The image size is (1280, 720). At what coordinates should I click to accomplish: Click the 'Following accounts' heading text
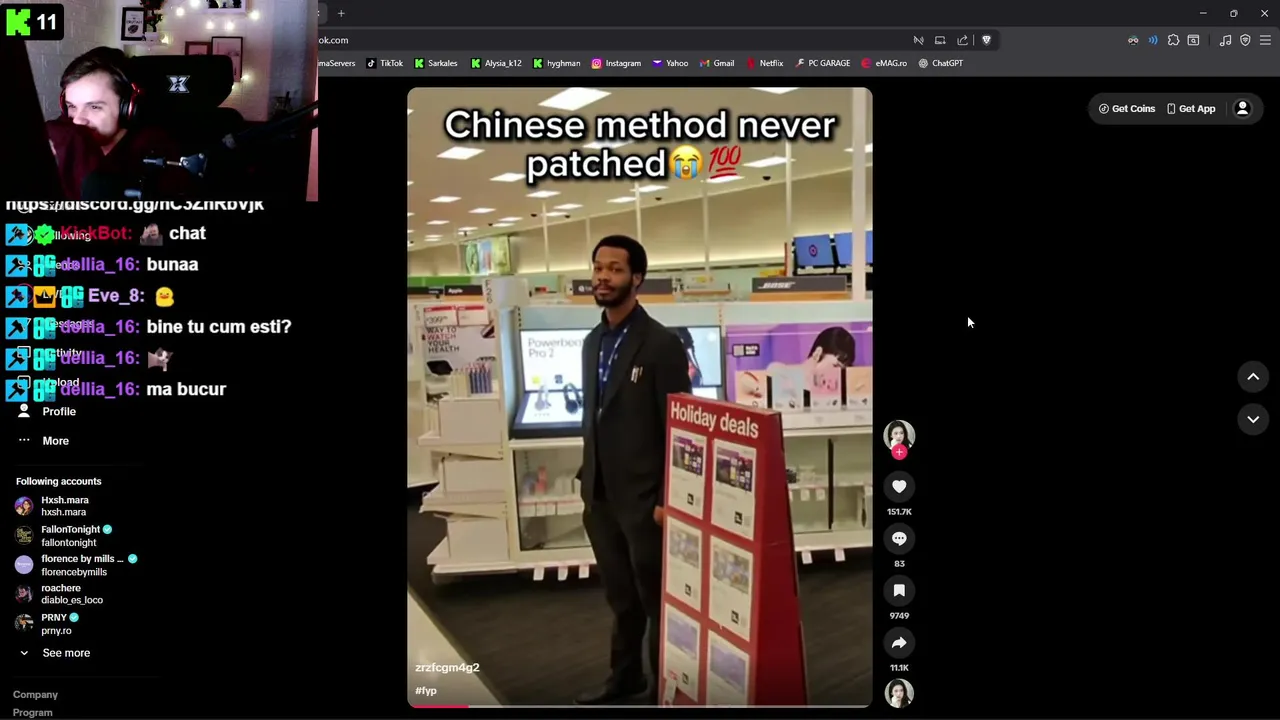tap(58, 481)
